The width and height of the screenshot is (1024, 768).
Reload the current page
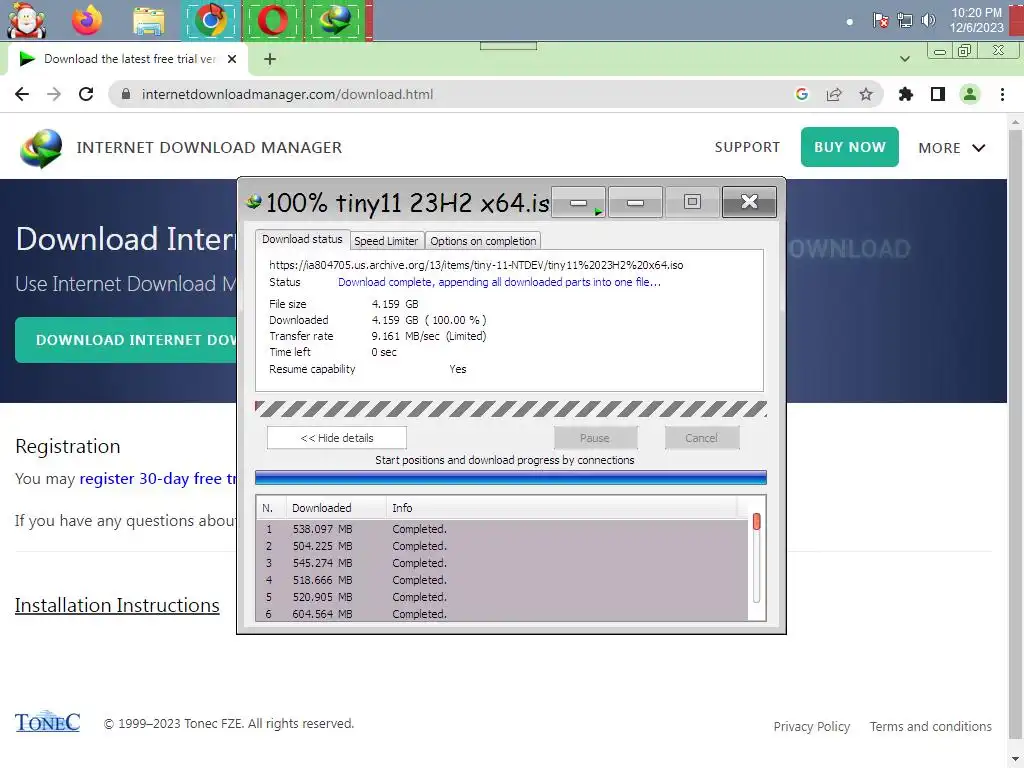point(86,94)
